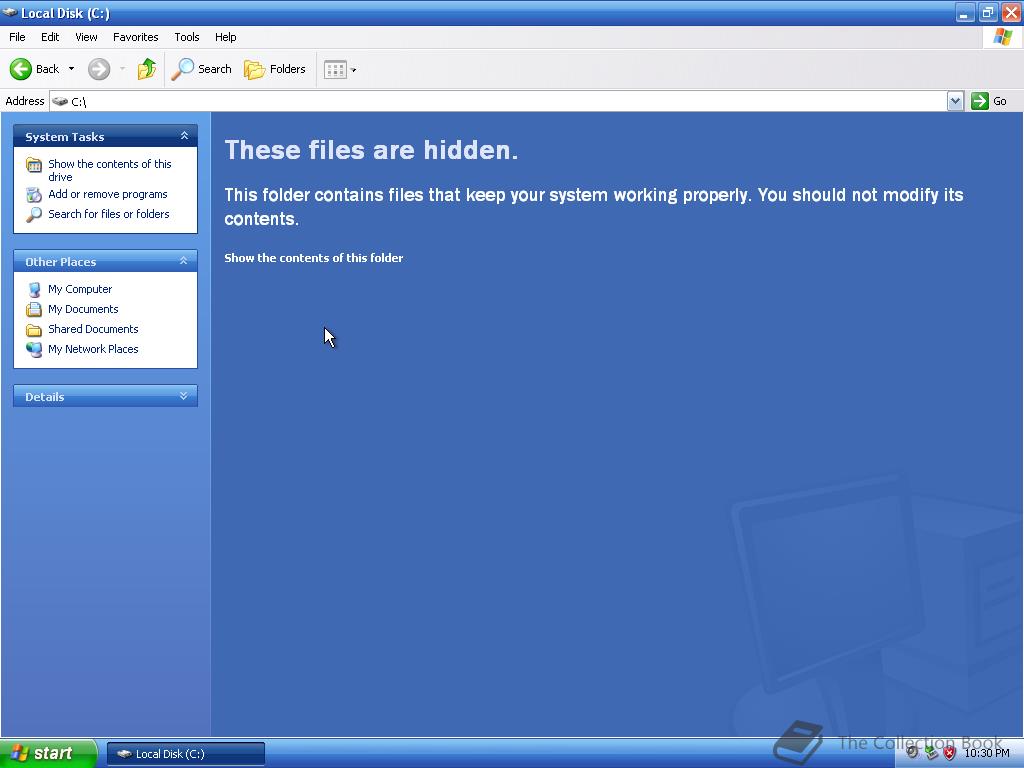The image size is (1024, 768).
Task: Click the drive contents icon in System Tasks
Action: point(34,165)
